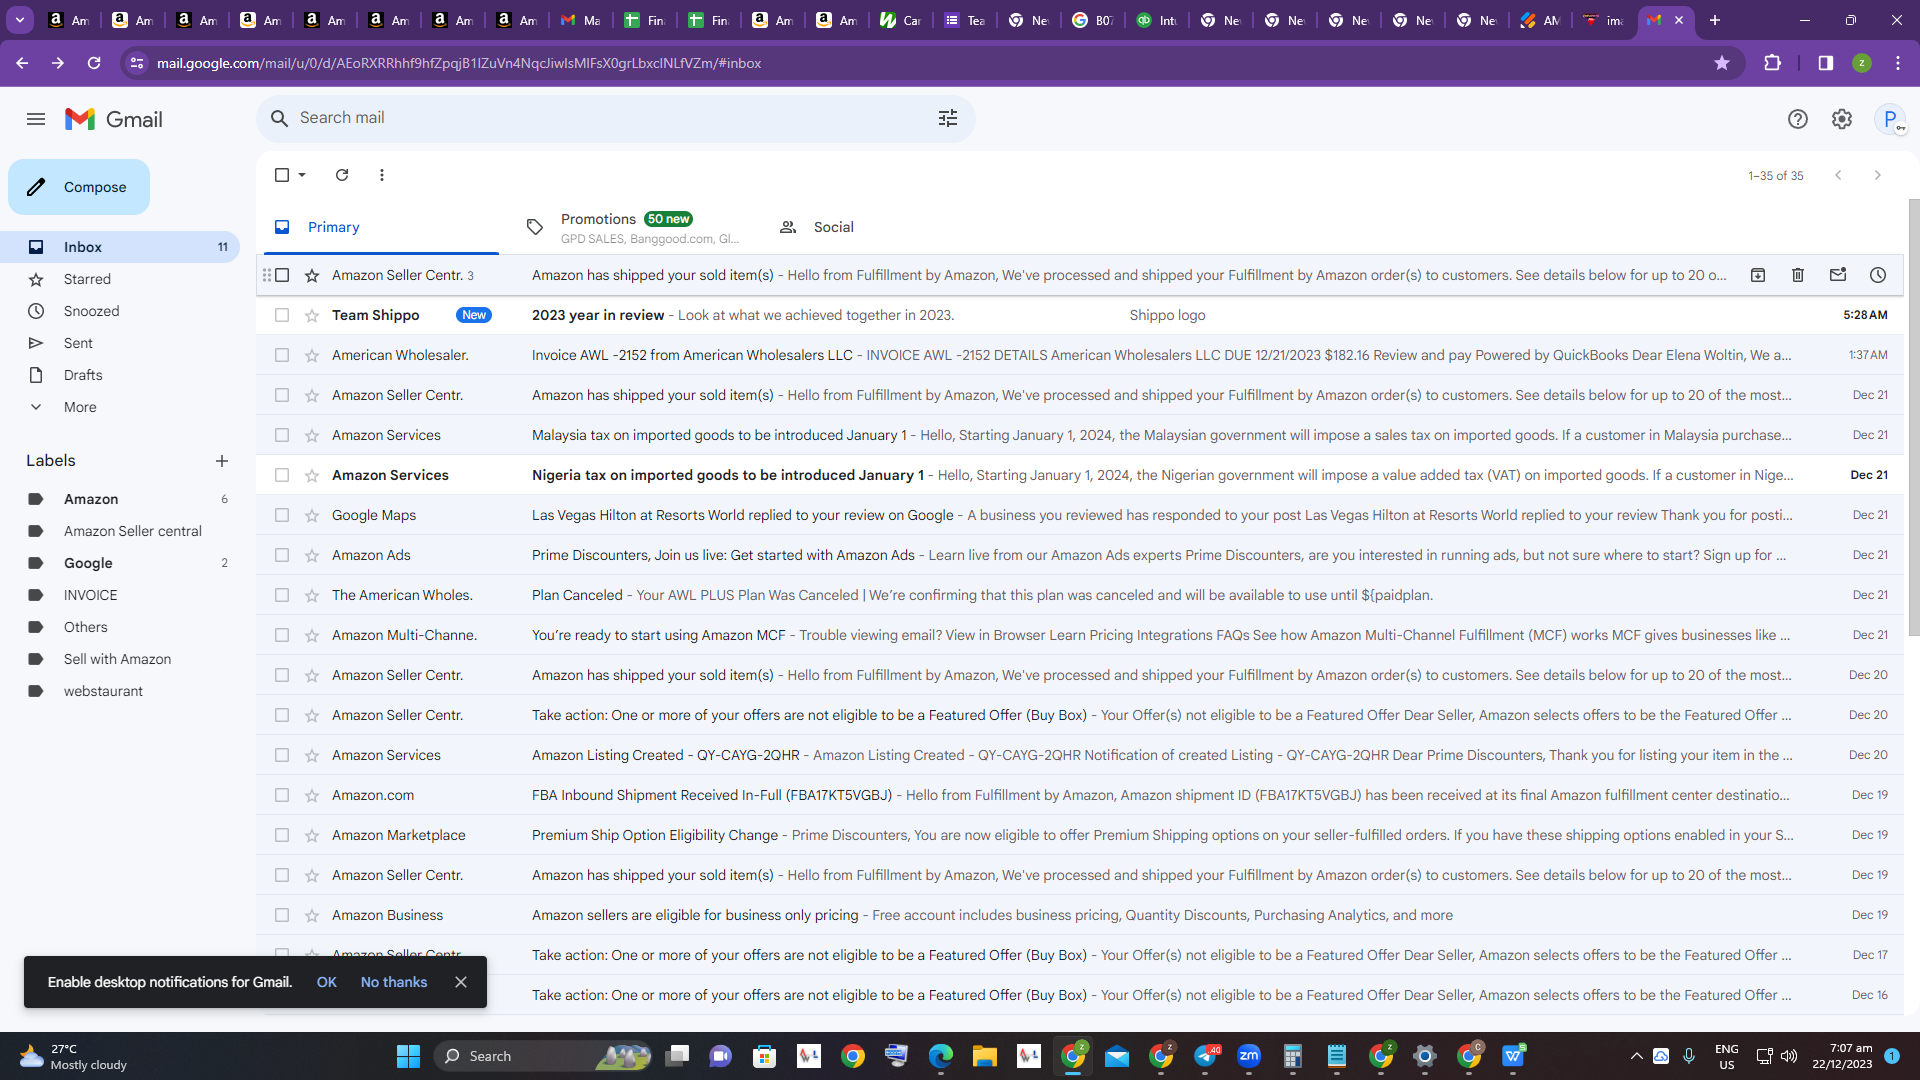The height and width of the screenshot is (1080, 1920).
Task: Open browser extensions puzzle icon
Action: tap(1772, 63)
